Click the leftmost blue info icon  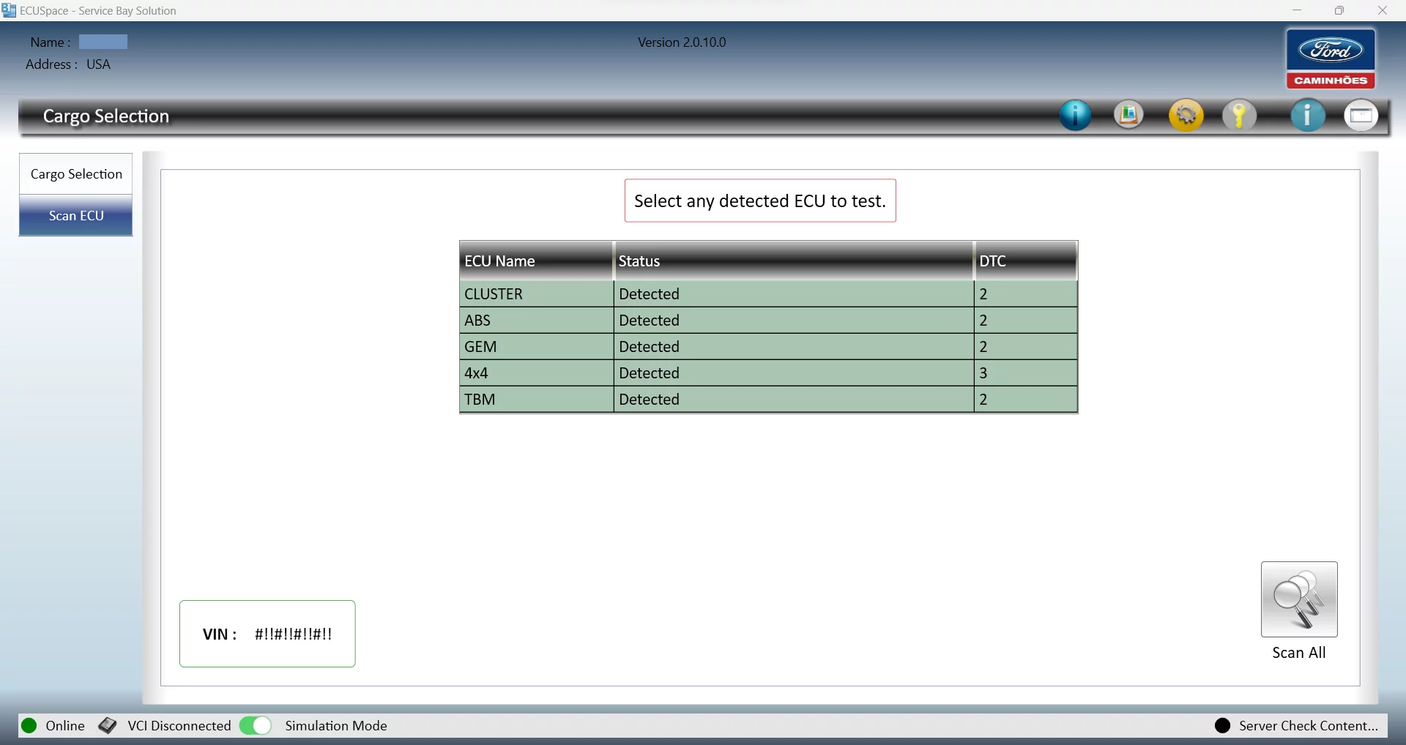tap(1075, 115)
